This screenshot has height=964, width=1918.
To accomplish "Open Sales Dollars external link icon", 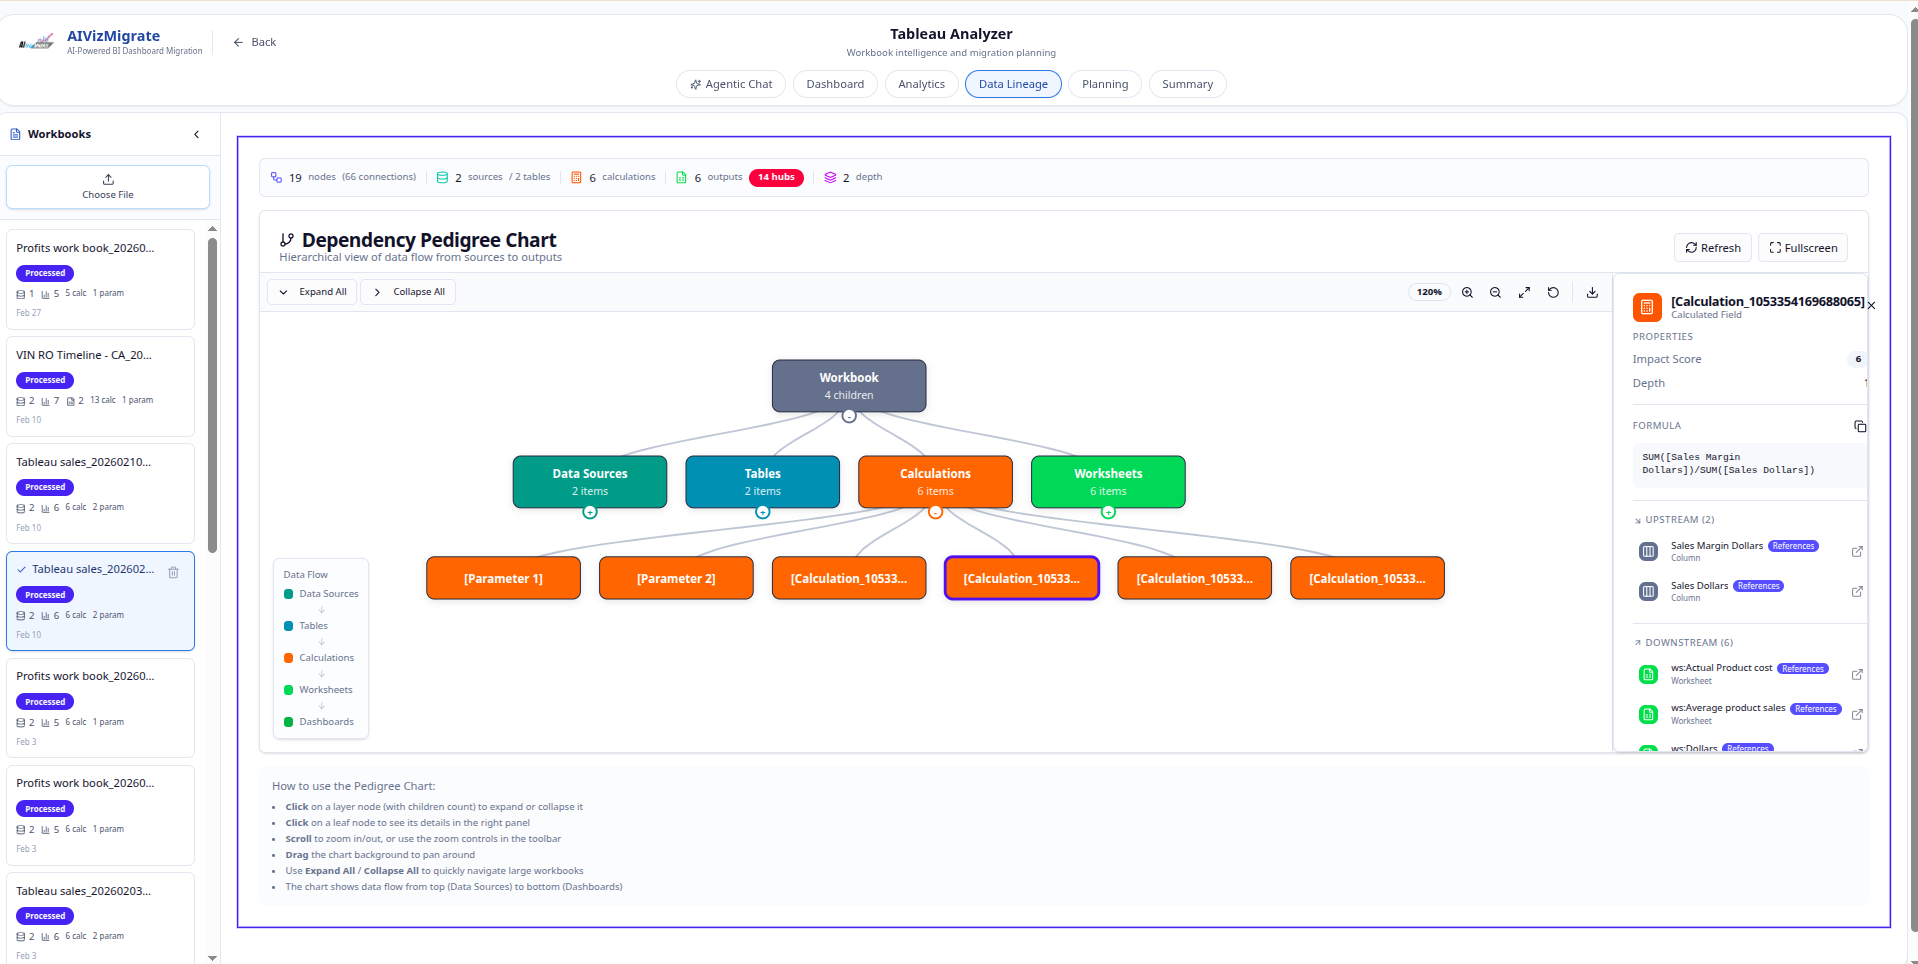I will (x=1857, y=591).
